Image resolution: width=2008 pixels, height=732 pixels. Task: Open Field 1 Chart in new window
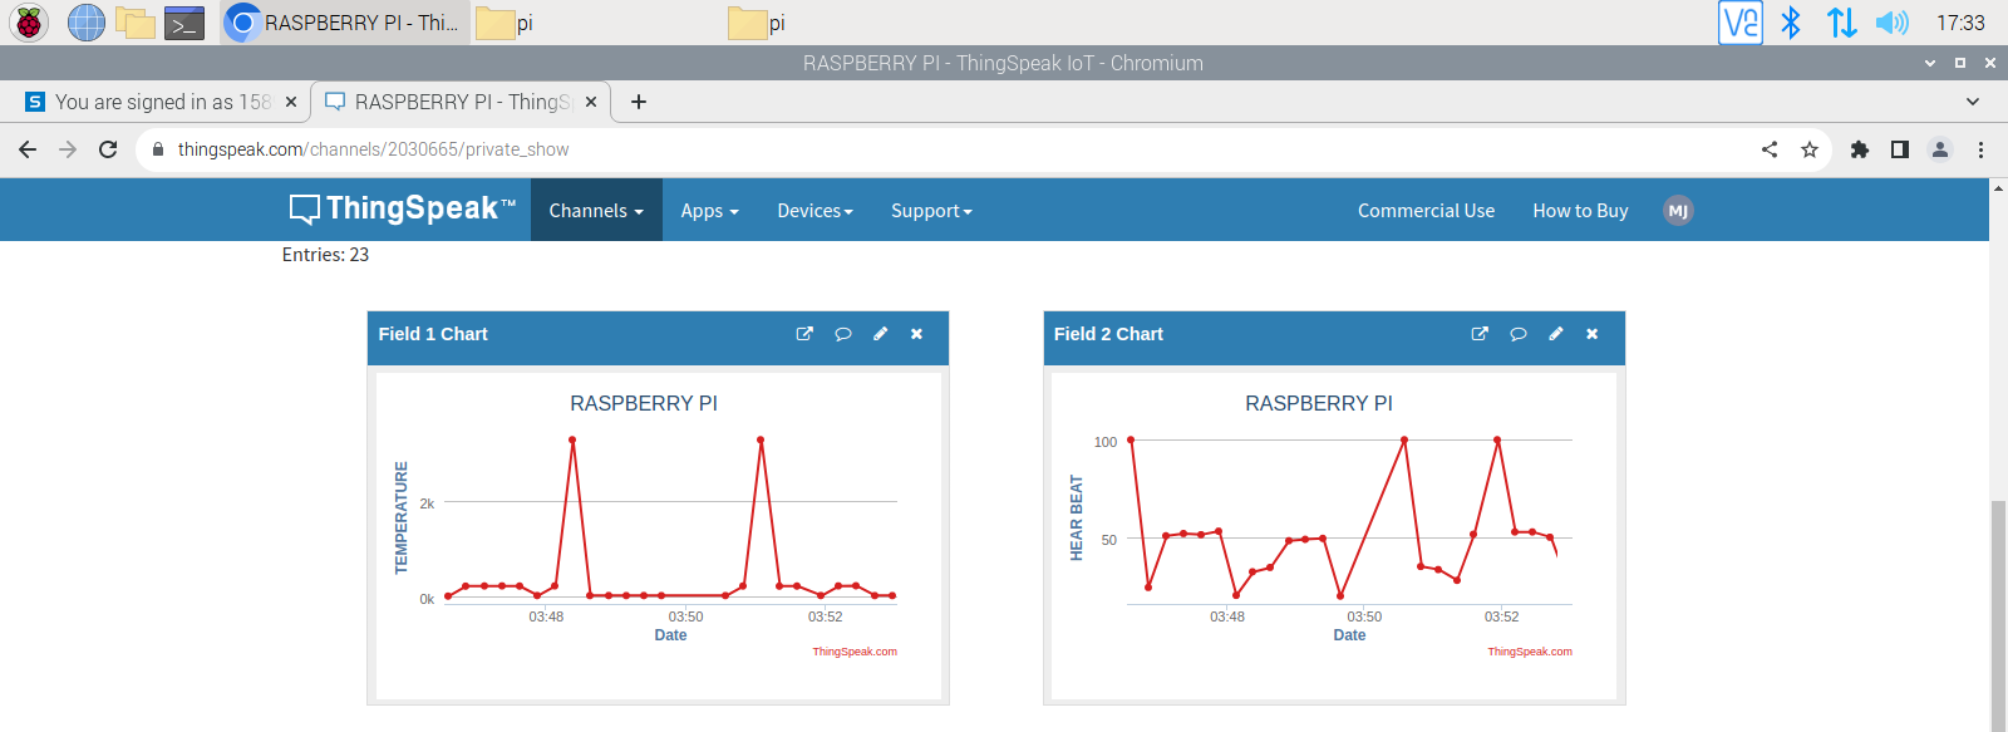(804, 334)
